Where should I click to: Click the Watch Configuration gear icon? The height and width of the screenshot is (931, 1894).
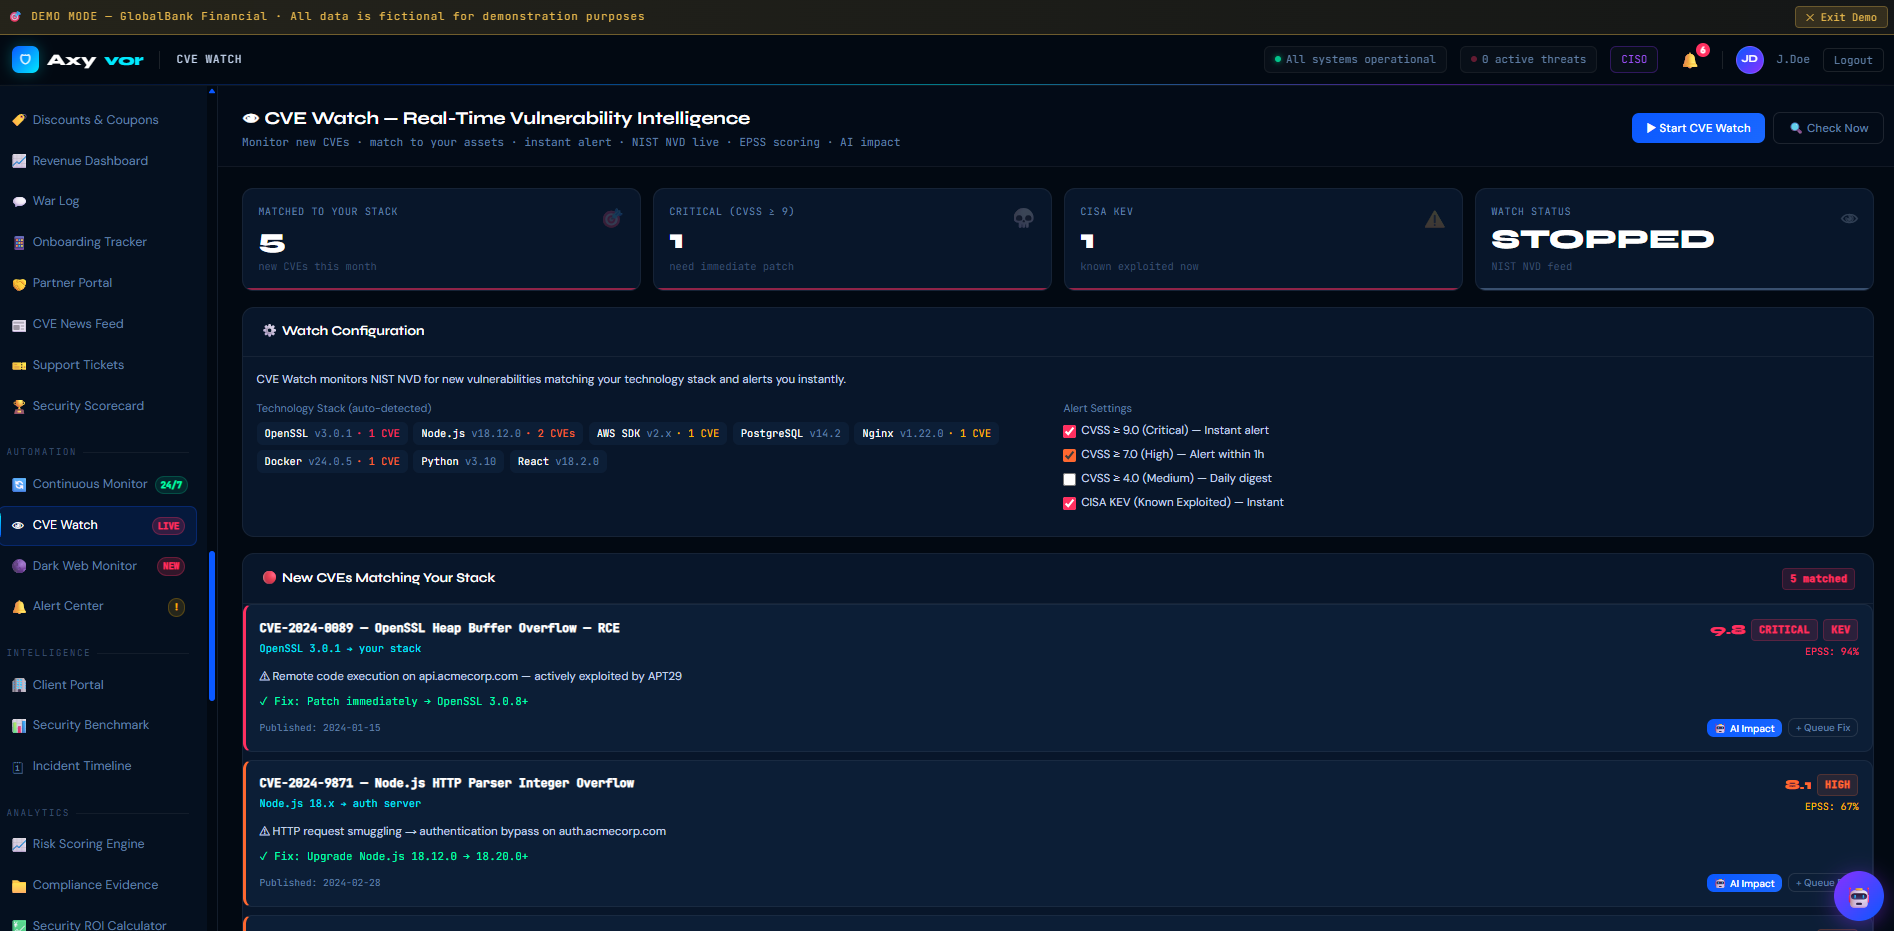(269, 330)
